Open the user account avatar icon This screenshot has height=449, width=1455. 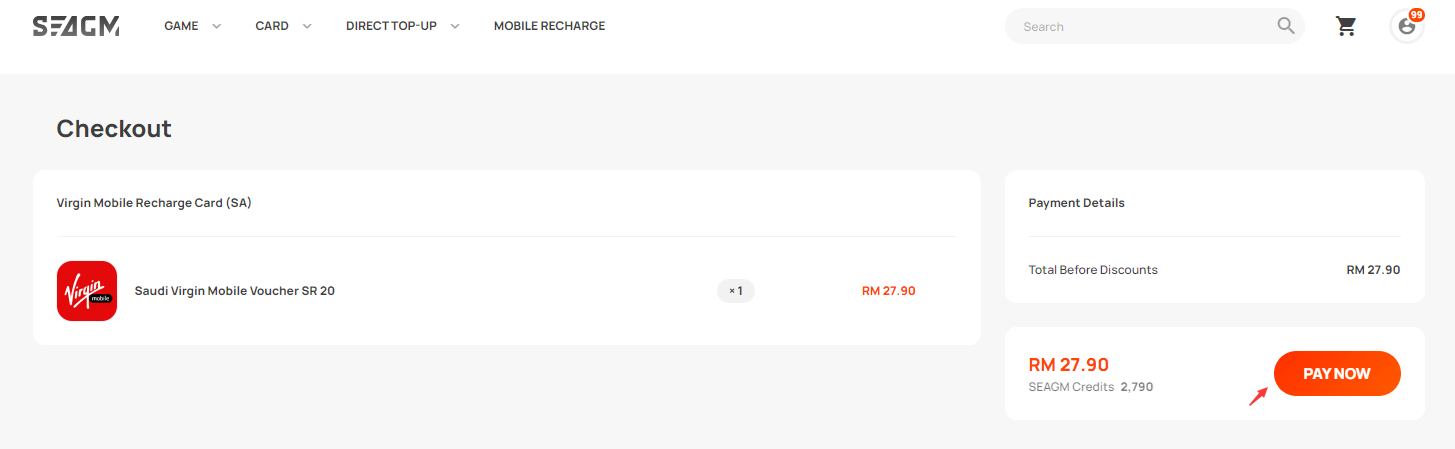click(x=1406, y=27)
